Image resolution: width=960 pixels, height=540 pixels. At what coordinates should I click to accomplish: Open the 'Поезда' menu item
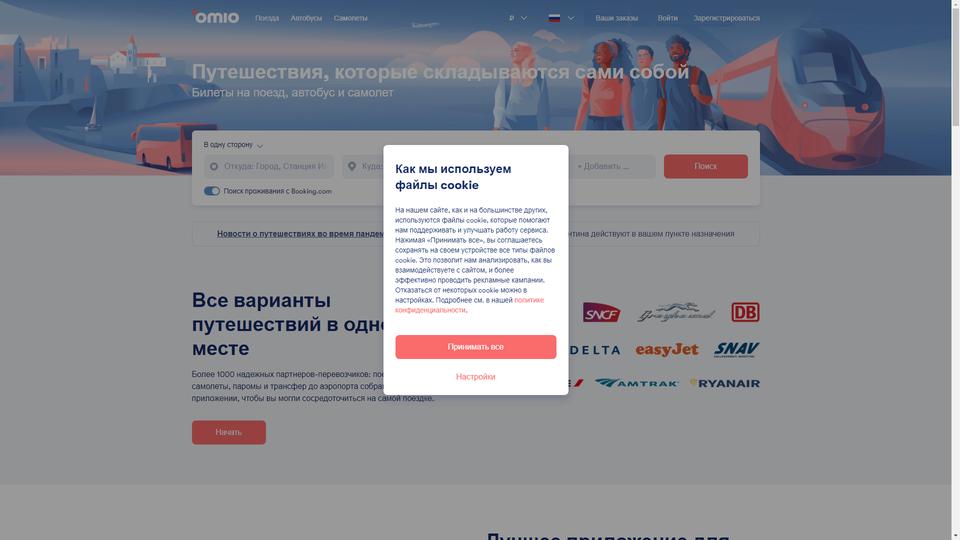[x=267, y=18]
